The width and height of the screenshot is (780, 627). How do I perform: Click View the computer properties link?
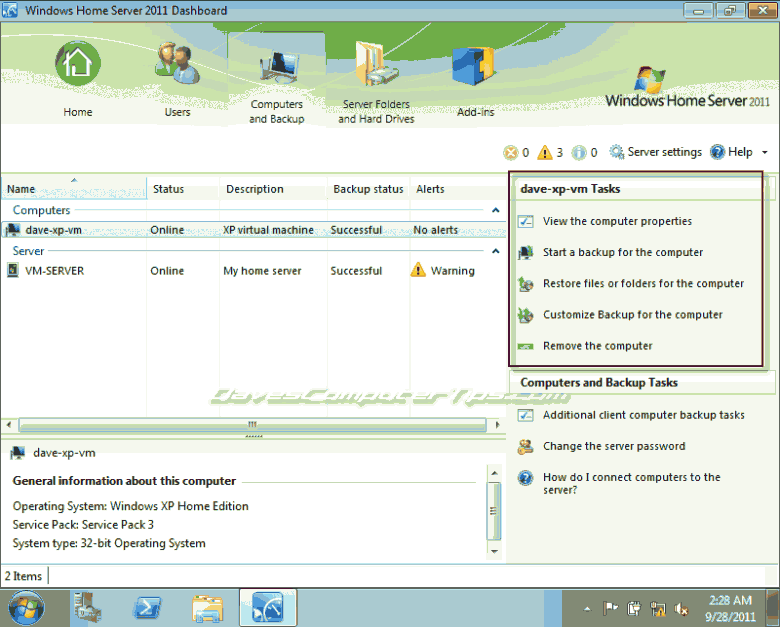pos(617,221)
